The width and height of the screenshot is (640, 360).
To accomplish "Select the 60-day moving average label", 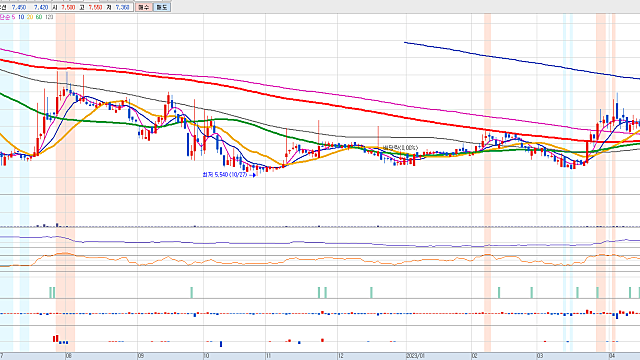I will pyautogui.click(x=39, y=17).
